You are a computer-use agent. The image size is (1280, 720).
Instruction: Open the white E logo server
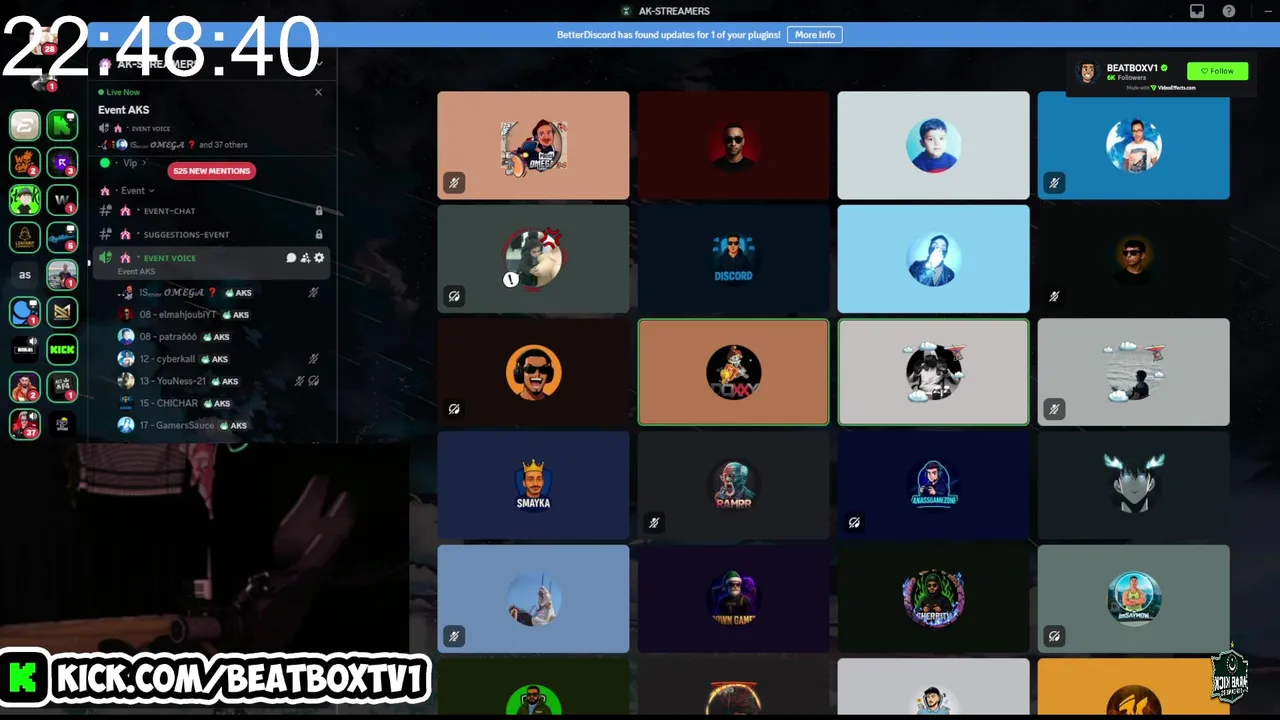pos(25,125)
